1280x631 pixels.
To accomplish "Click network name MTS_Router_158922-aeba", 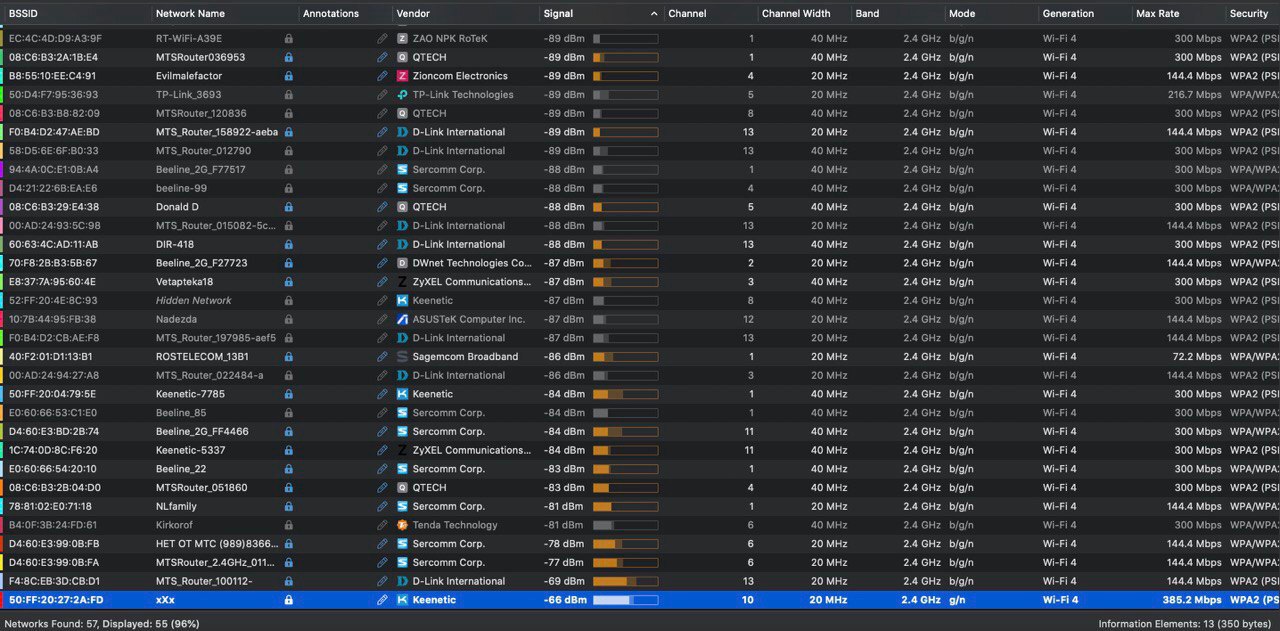I will 217,132.
